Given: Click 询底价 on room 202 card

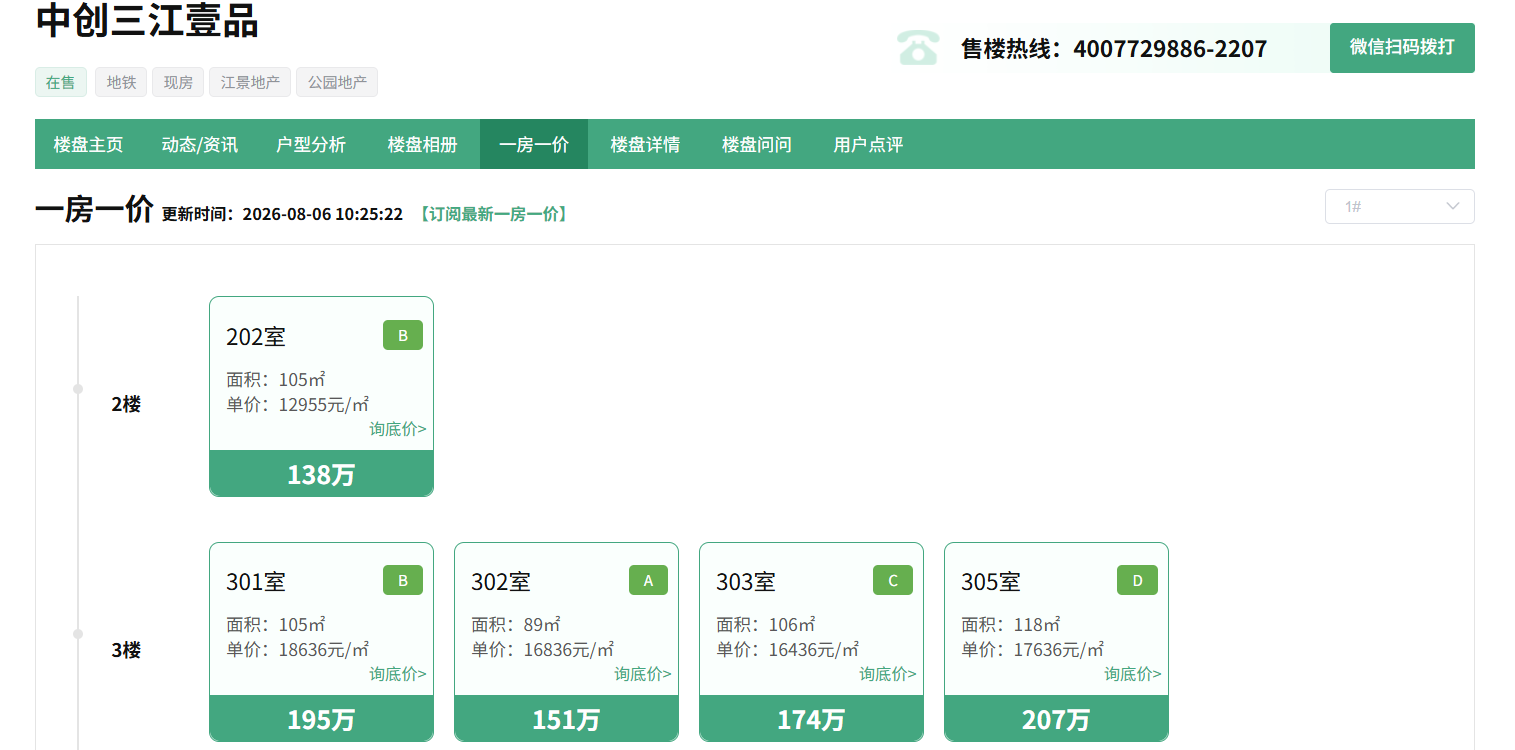Looking at the screenshot, I should (x=398, y=429).
